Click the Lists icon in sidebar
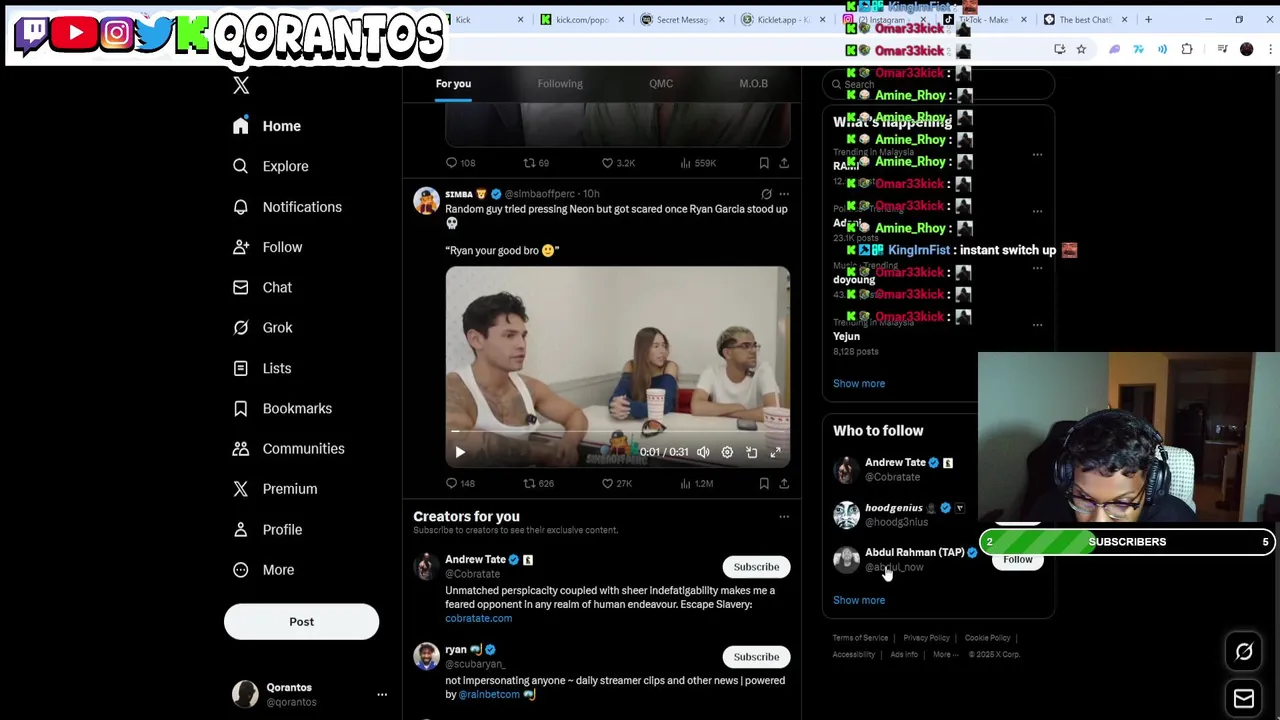This screenshot has width=1280, height=720. click(240, 368)
